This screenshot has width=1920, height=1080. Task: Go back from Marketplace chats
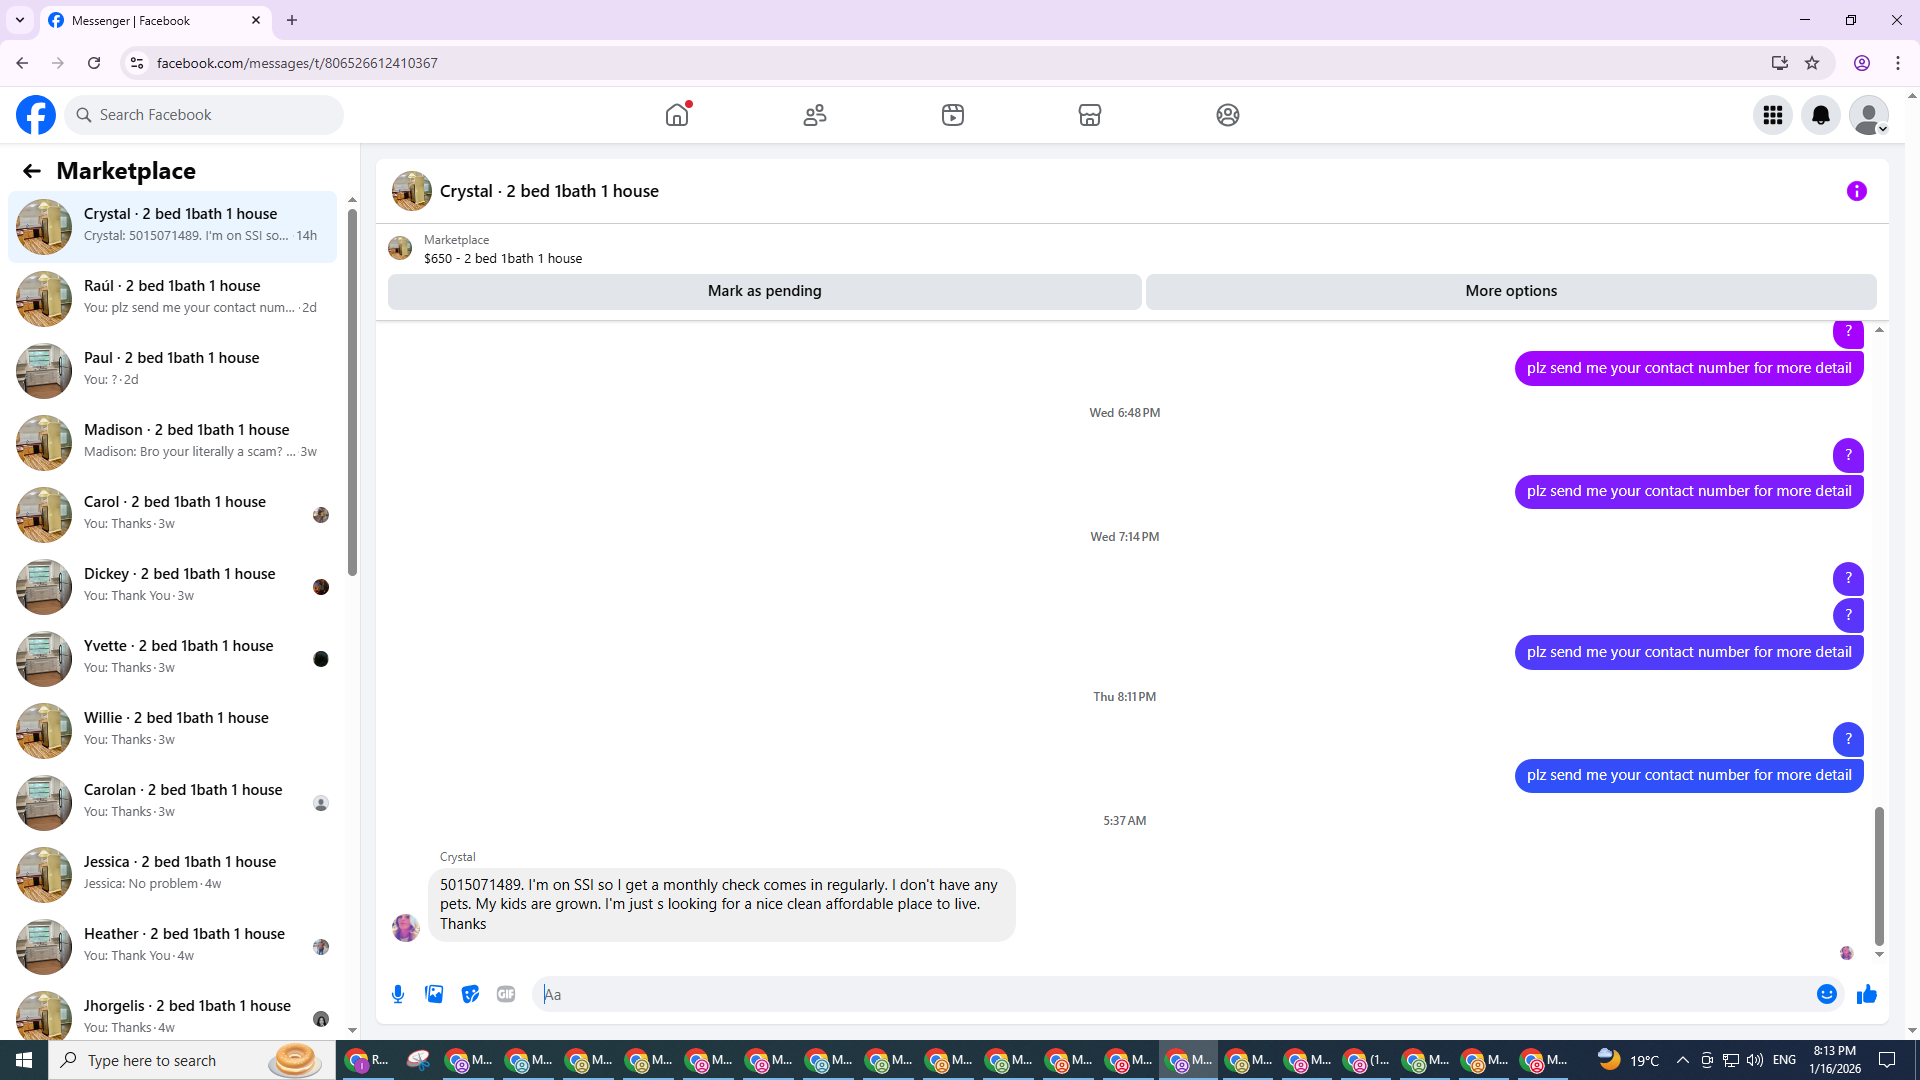[x=32, y=171]
